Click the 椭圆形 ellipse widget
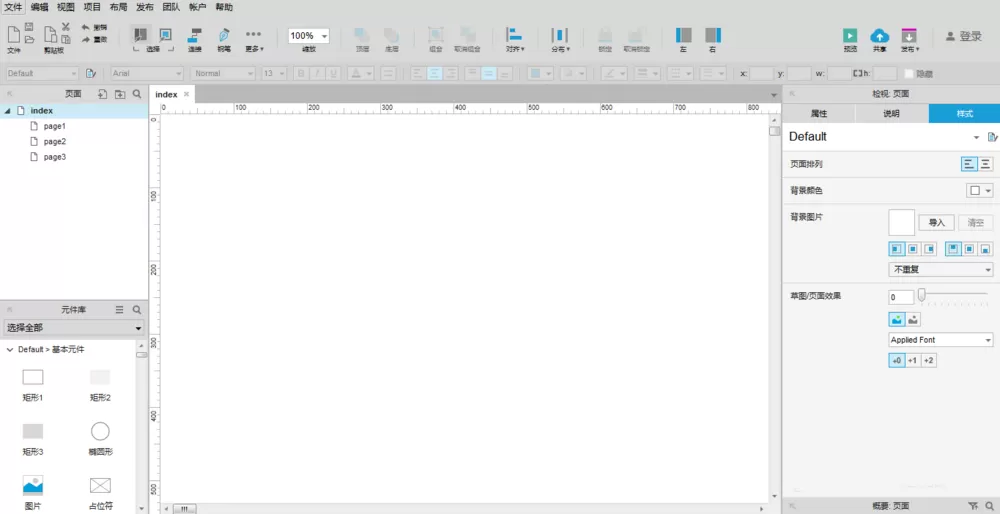 (100, 438)
